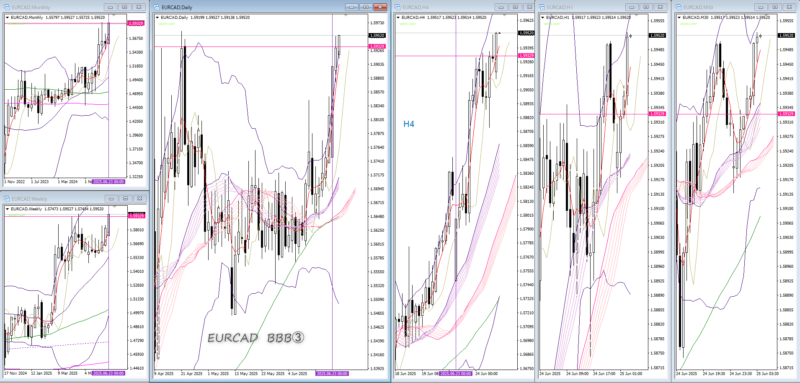Select purple date label on Weekly time axis
The image size is (800, 383).
coord(109,374)
